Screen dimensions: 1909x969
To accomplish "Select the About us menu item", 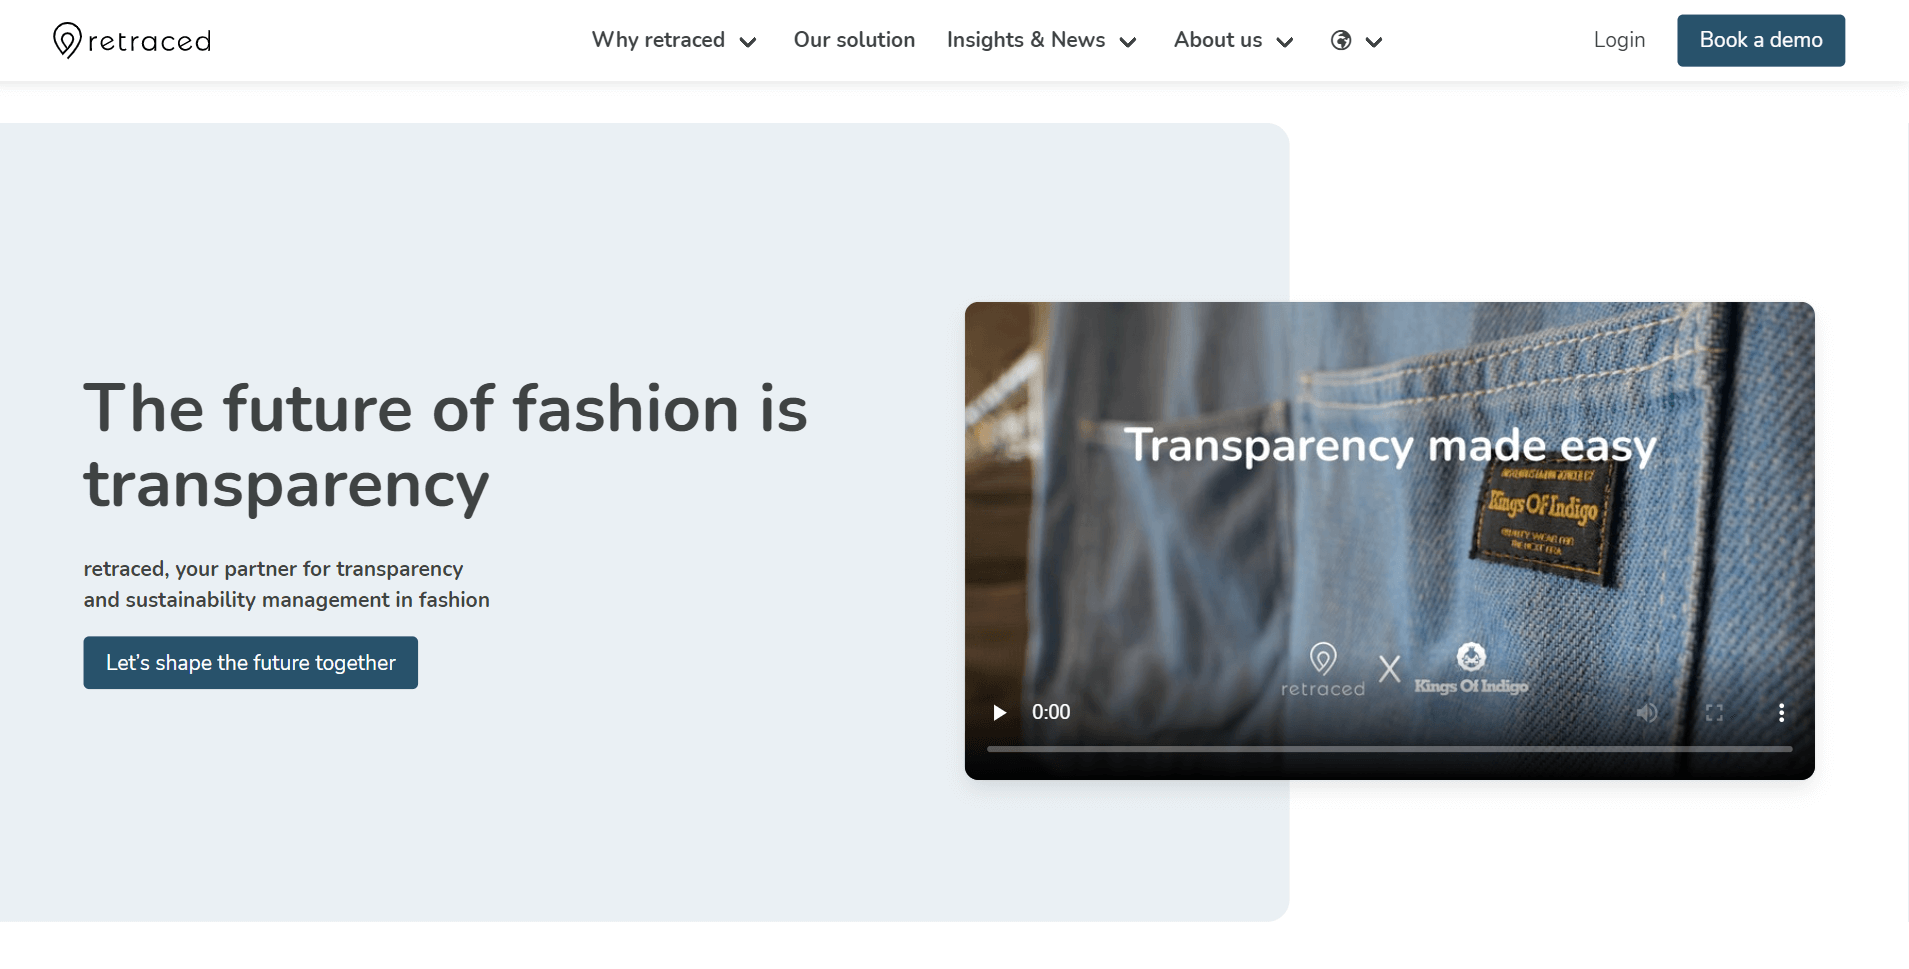I will click(1217, 40).
